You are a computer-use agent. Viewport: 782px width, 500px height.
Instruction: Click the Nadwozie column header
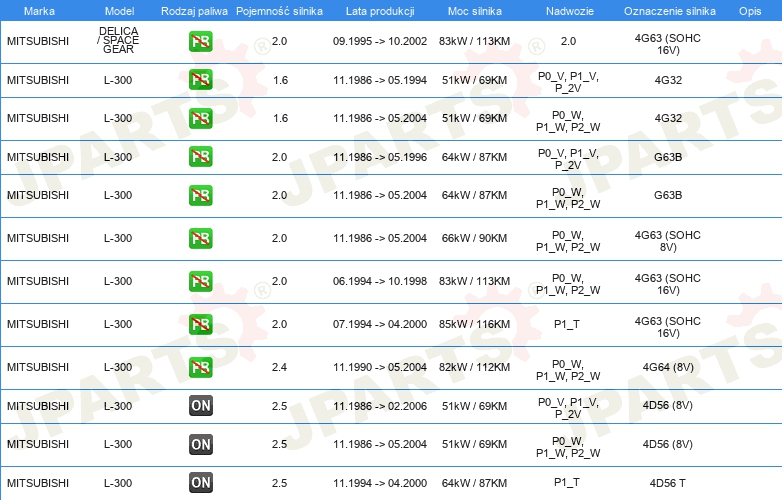(x=570, y=11)
